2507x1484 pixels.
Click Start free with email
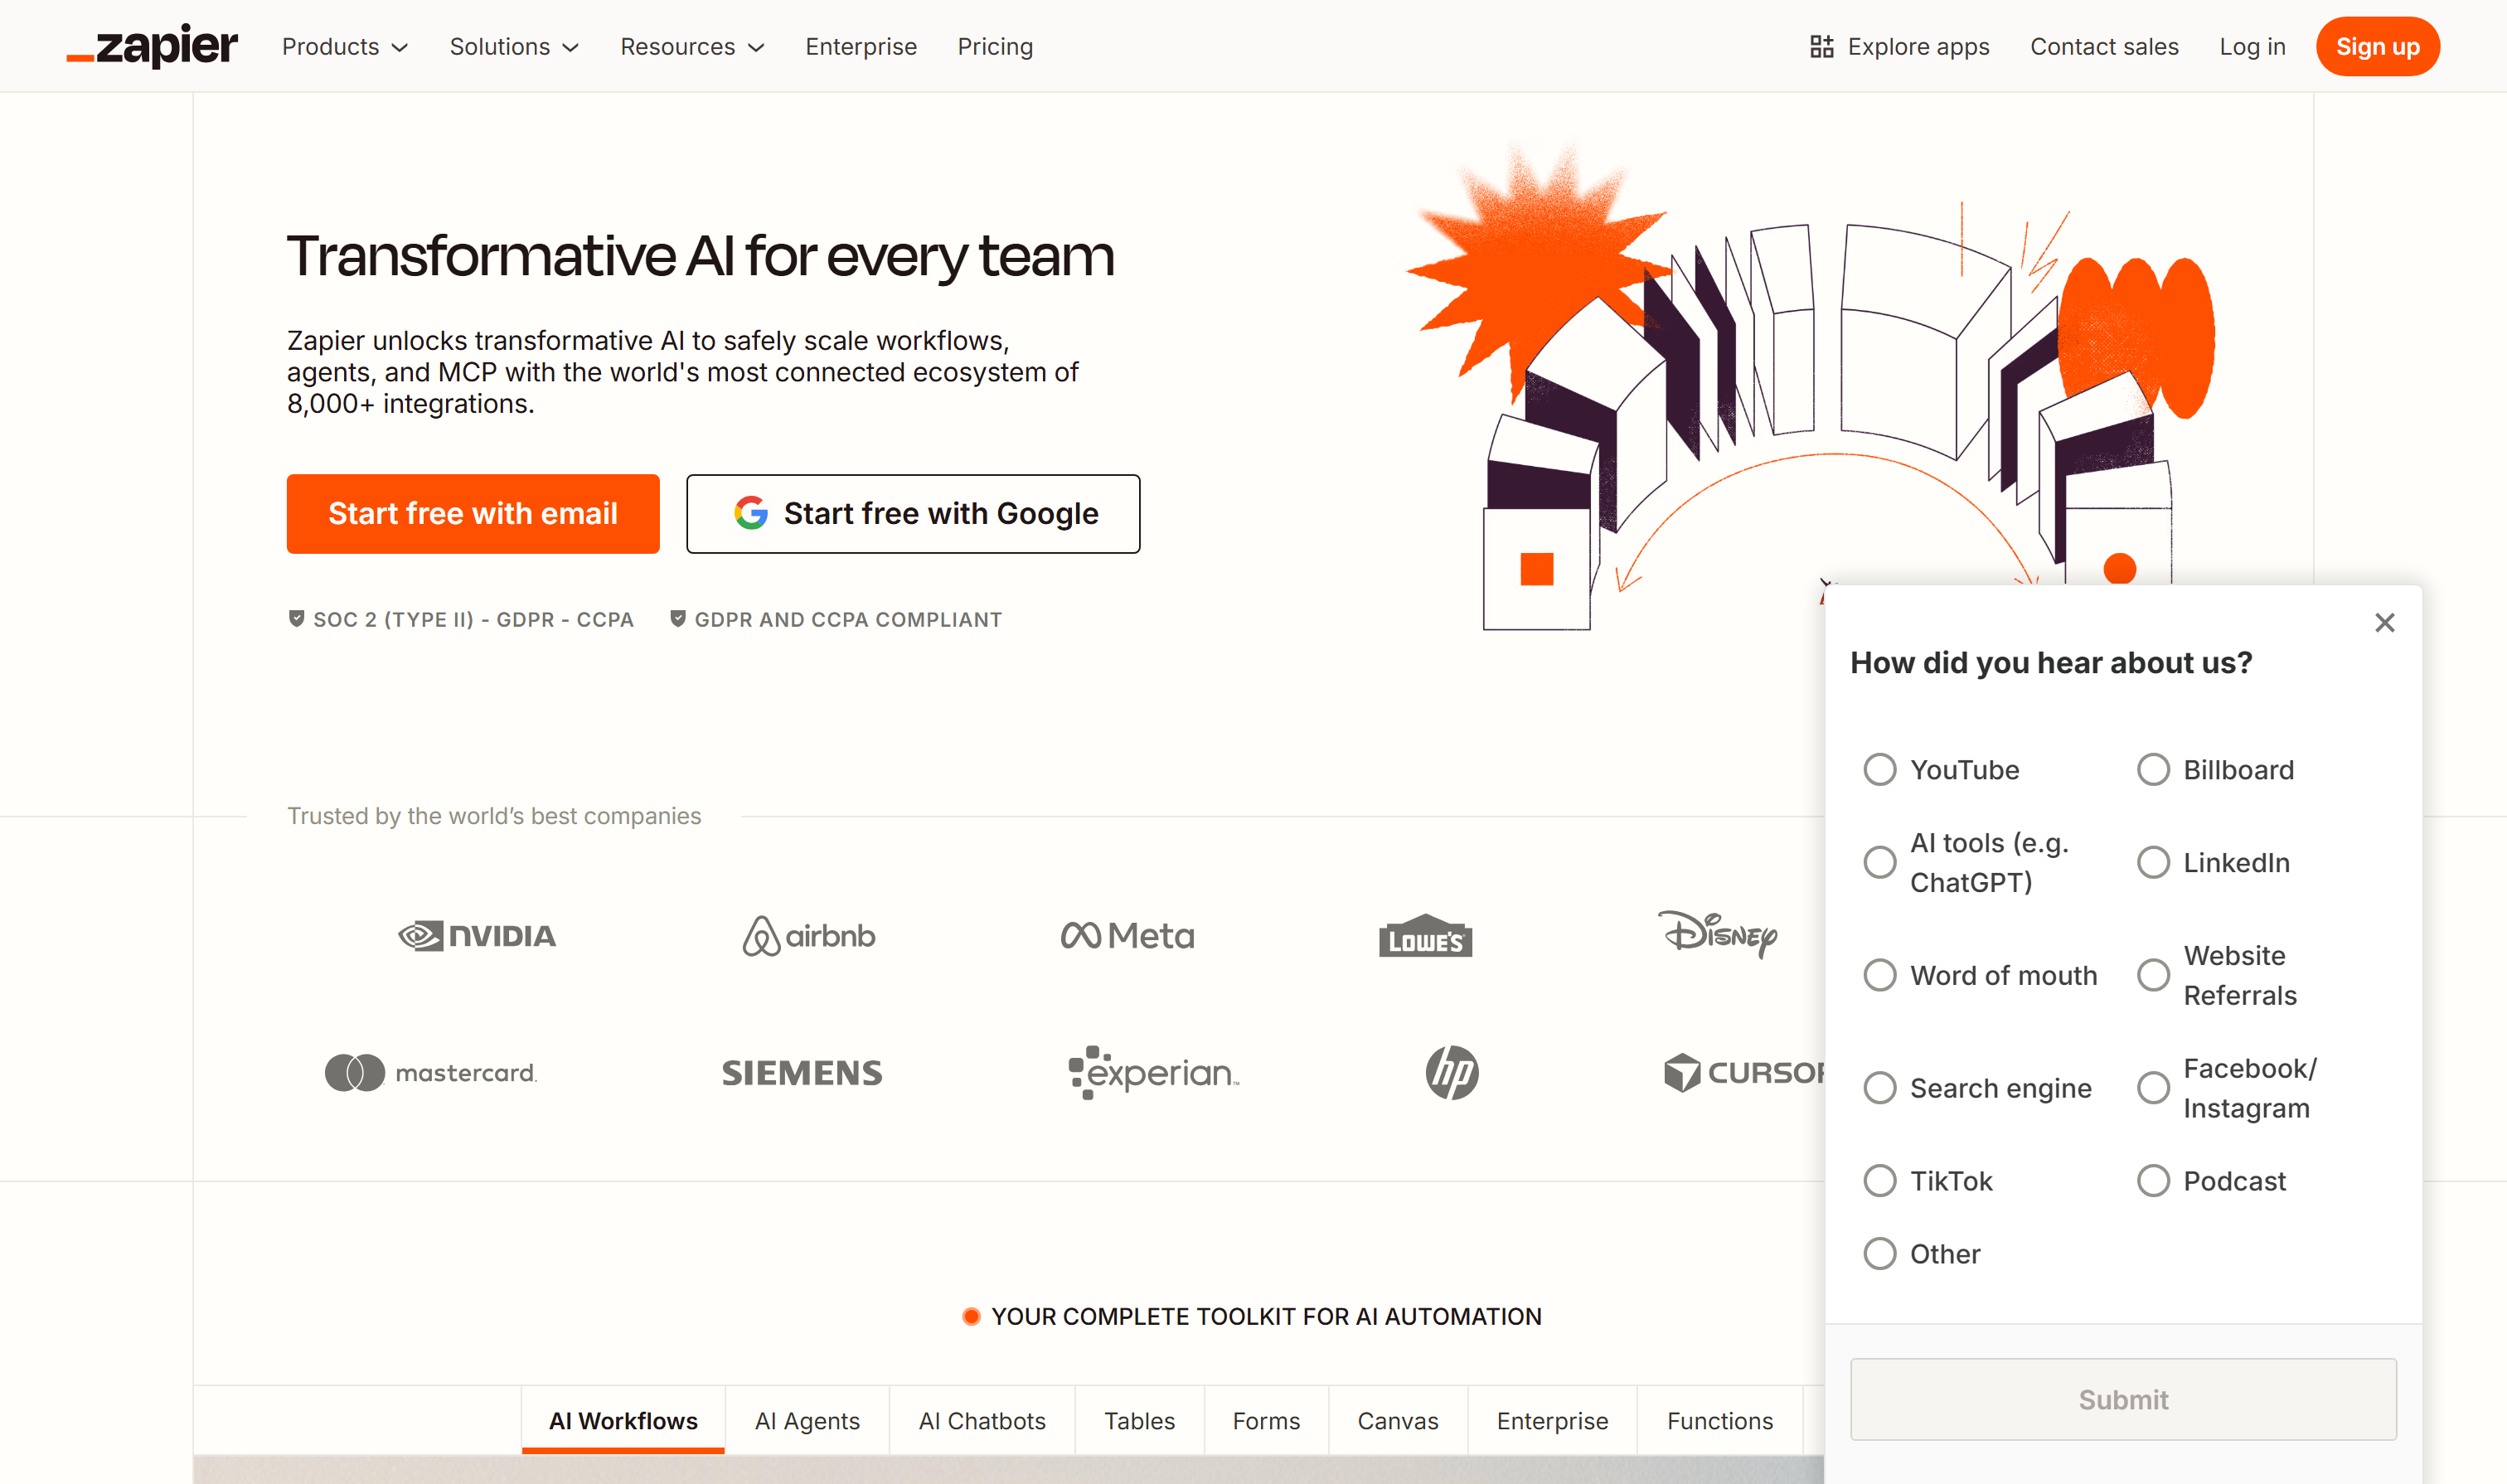point(472,513)
